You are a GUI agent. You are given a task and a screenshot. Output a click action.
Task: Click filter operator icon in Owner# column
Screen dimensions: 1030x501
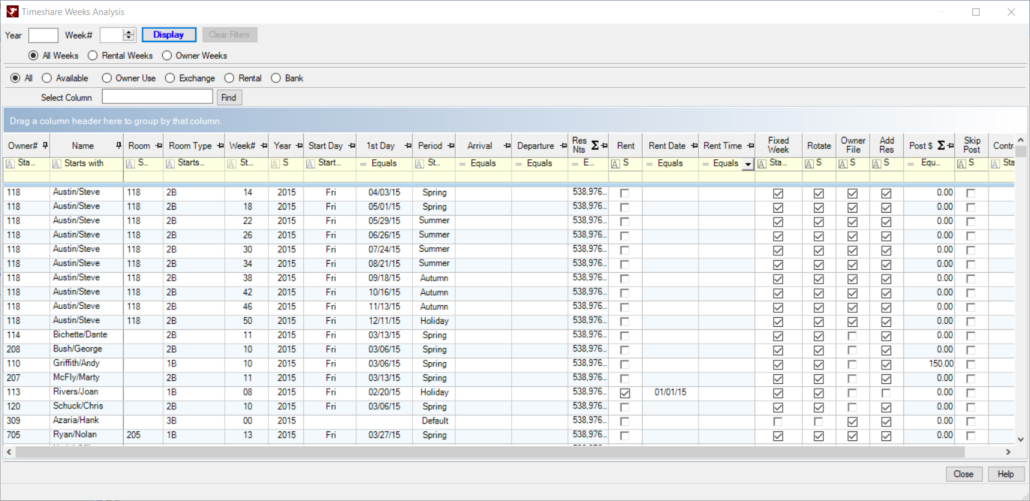tap(11, 163)
